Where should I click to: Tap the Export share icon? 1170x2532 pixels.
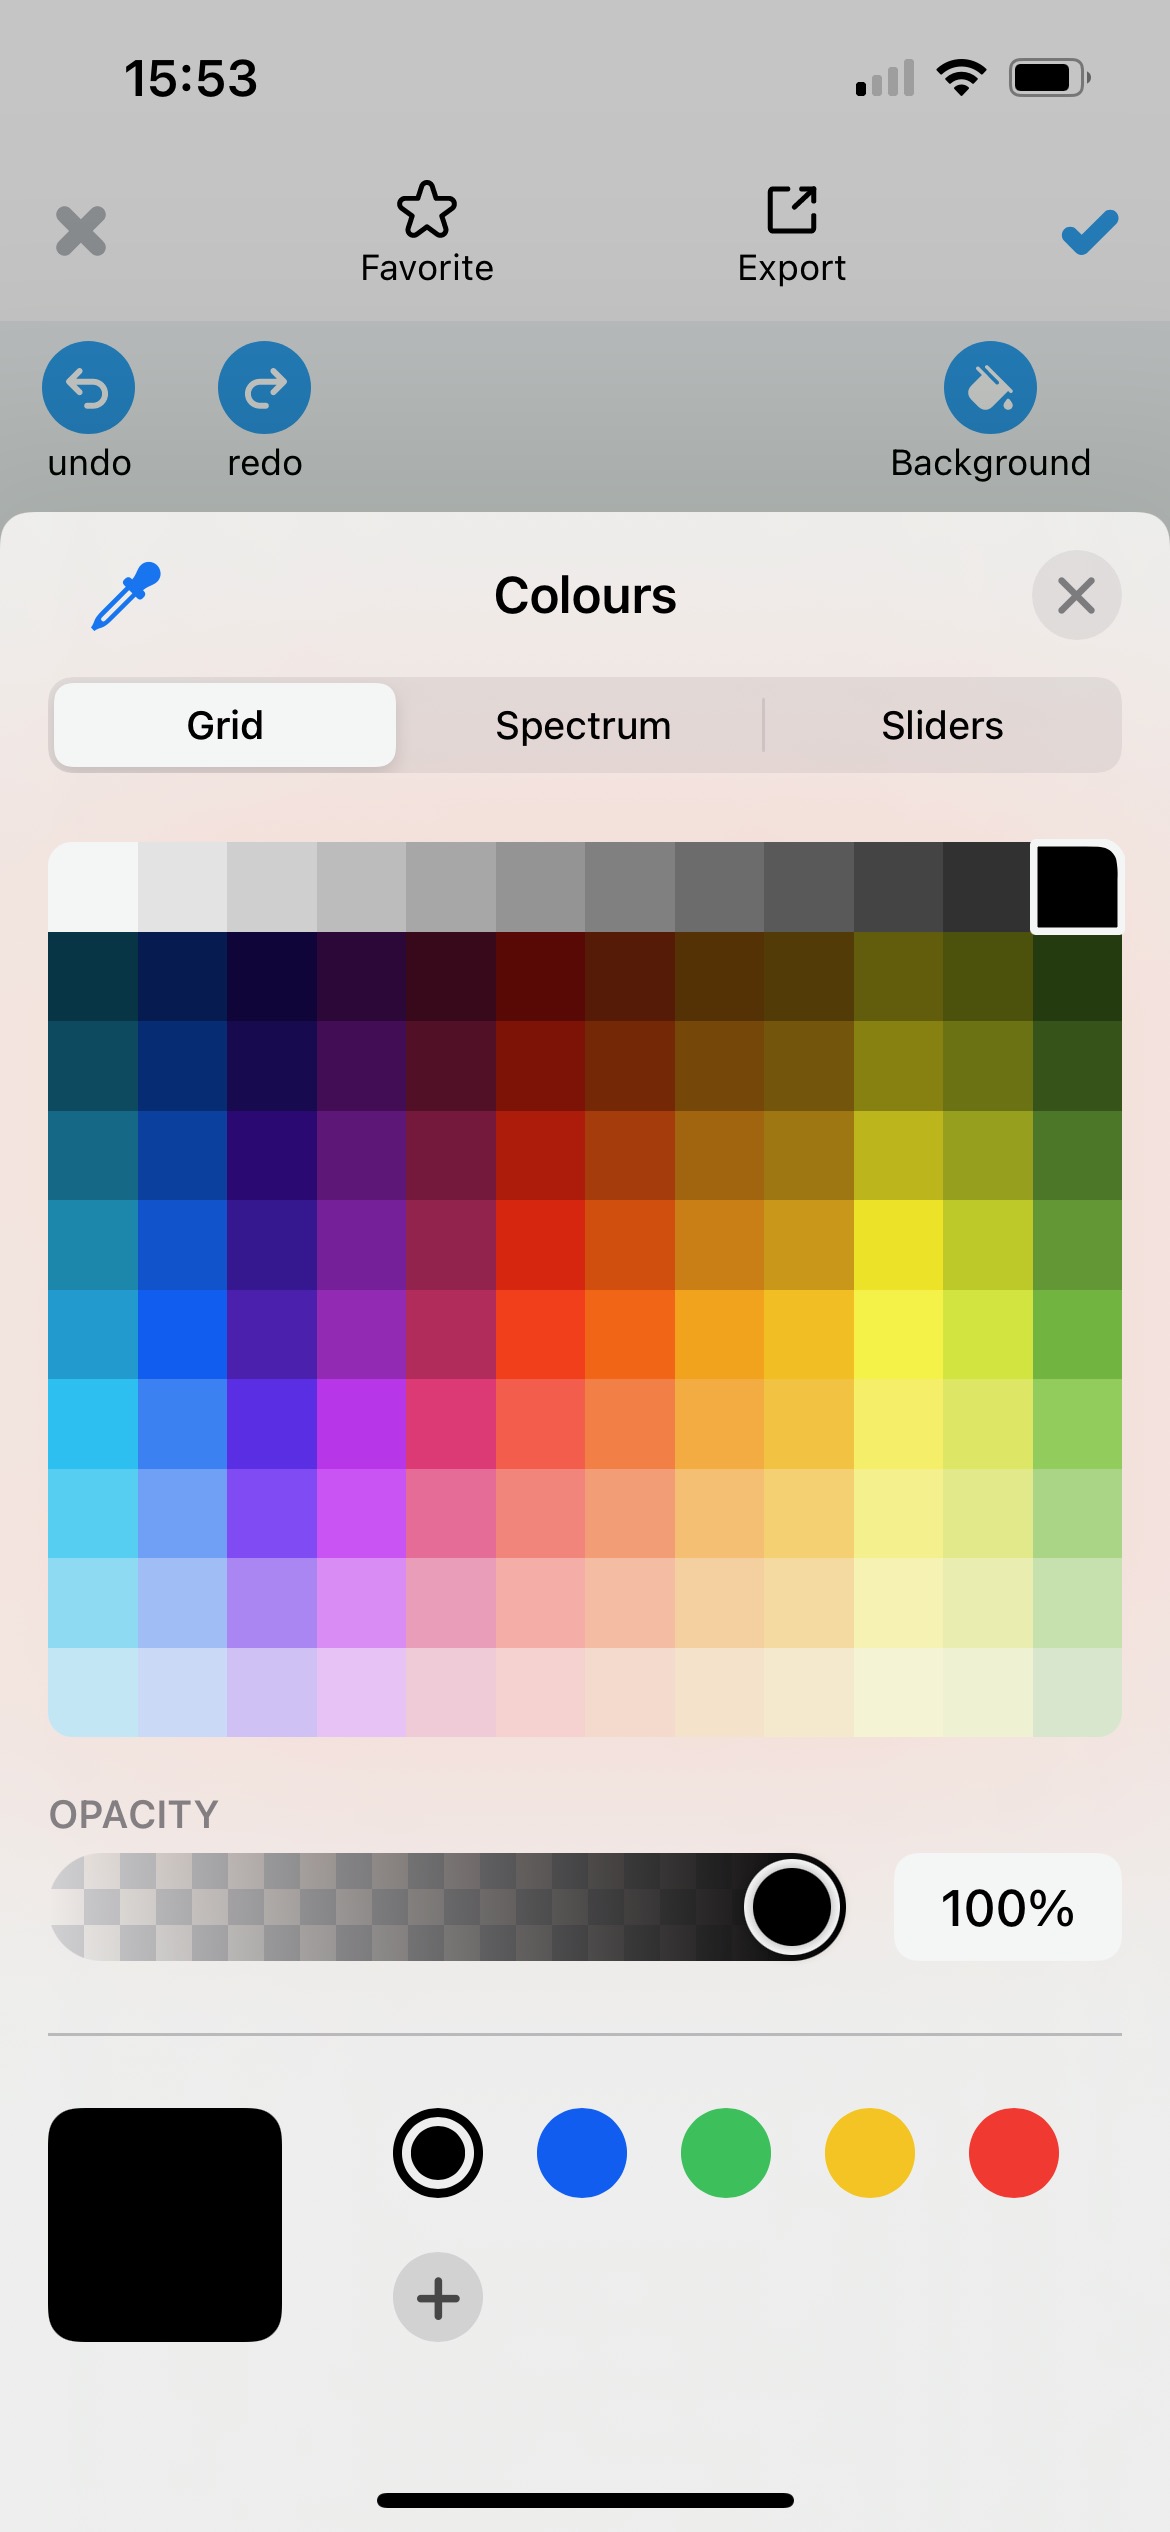pos(792,210)
